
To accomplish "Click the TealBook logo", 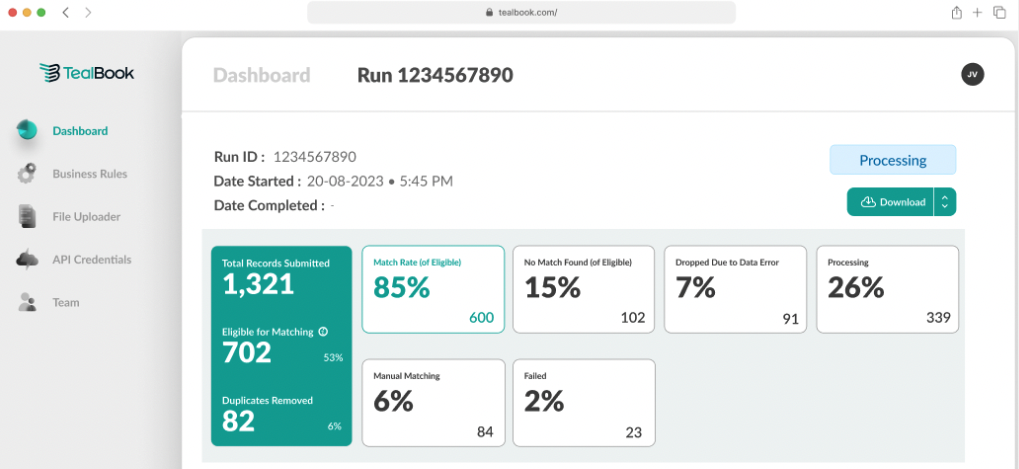I will click(86, 73).
